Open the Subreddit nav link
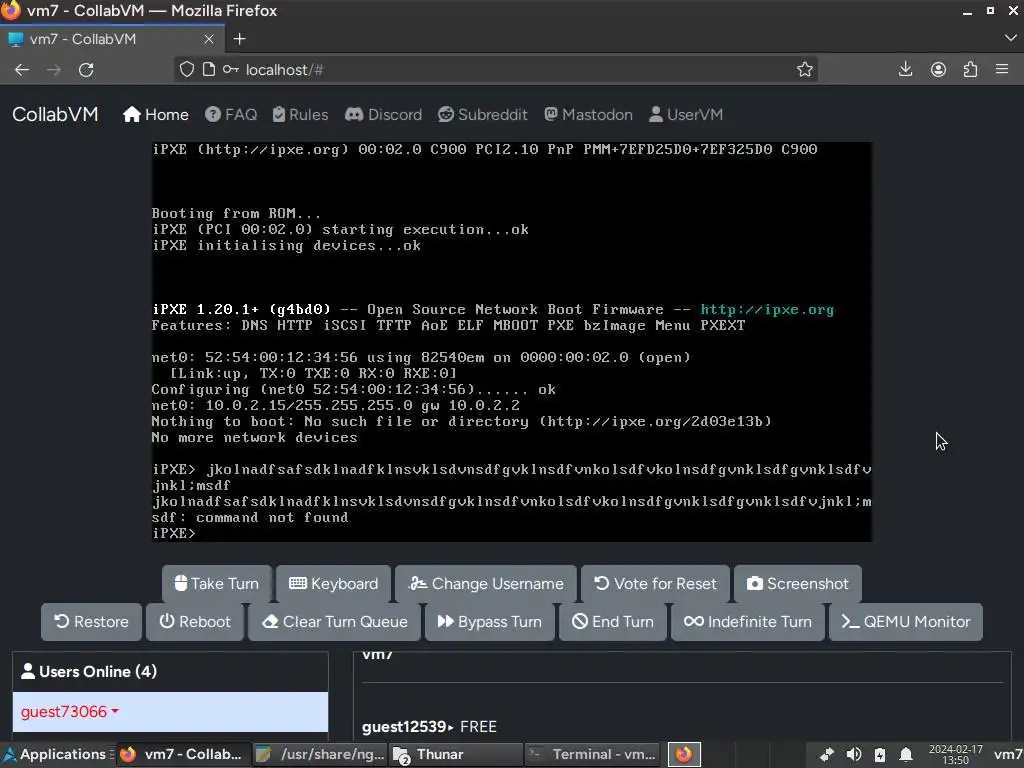 pos(483,114)
